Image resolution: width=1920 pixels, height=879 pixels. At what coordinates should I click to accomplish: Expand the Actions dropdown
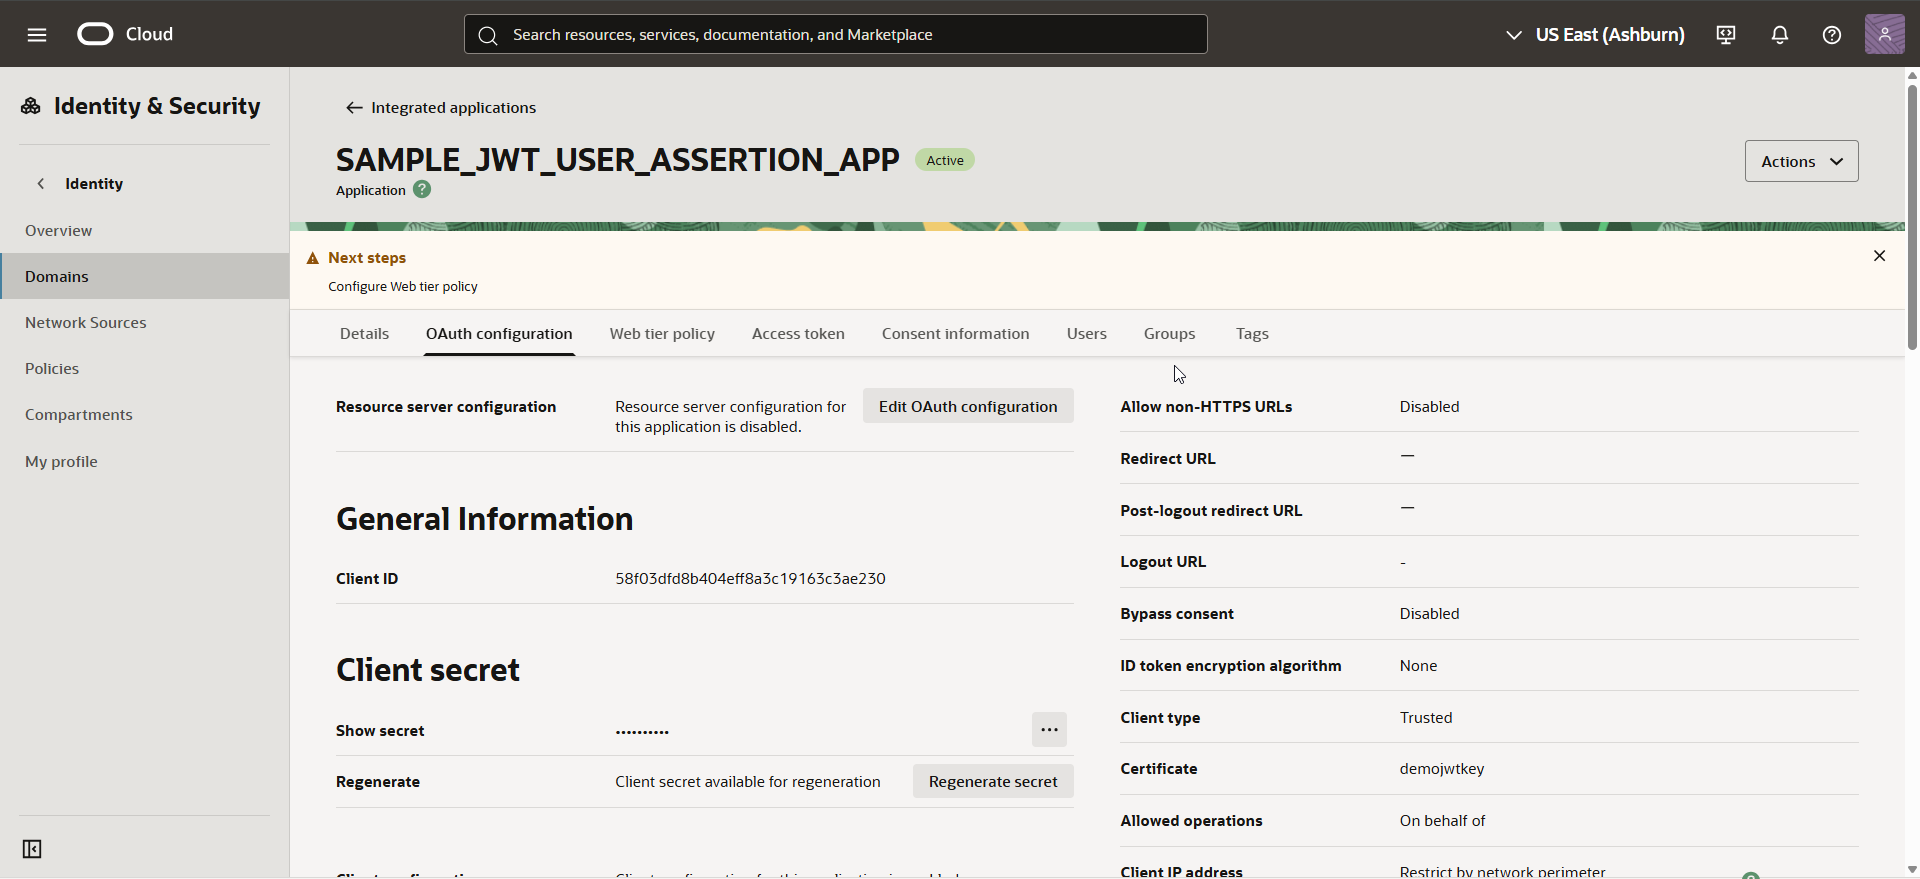[1801, 161]
